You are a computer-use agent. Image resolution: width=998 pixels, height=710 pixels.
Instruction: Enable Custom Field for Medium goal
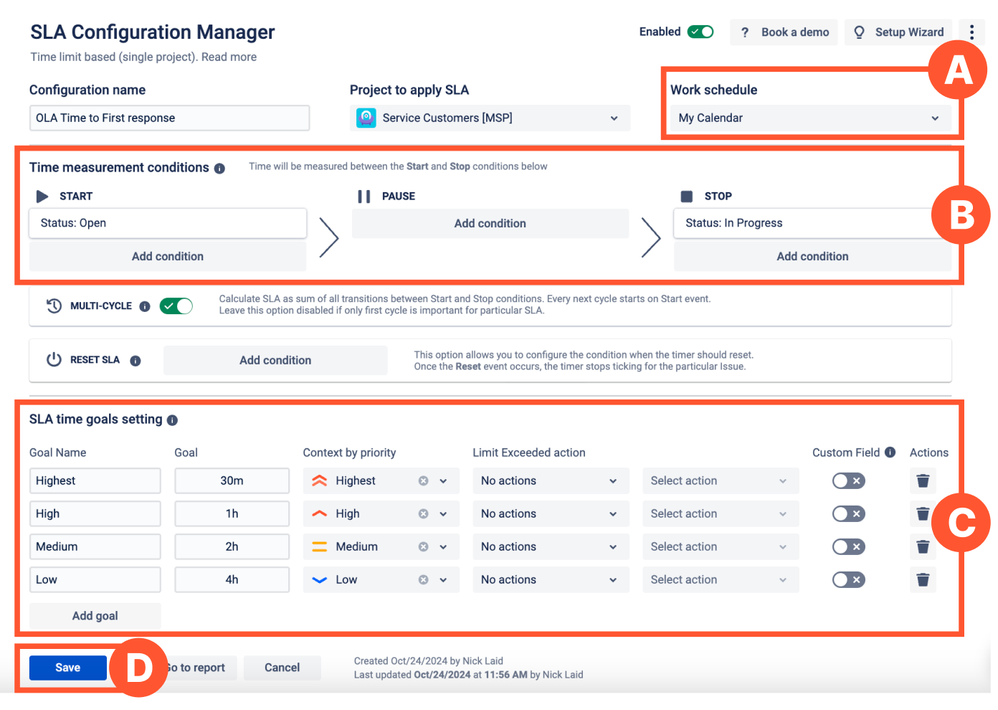pos(848,547)
